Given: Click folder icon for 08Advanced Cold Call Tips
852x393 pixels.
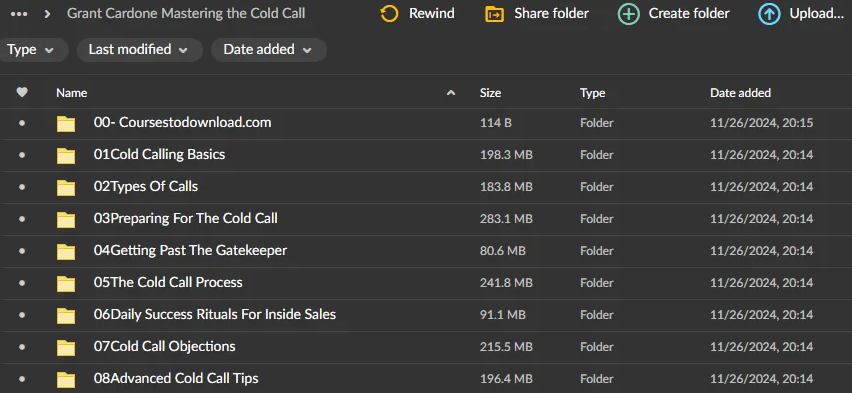Looking at the screenshot, I should (x=66, y=379).
